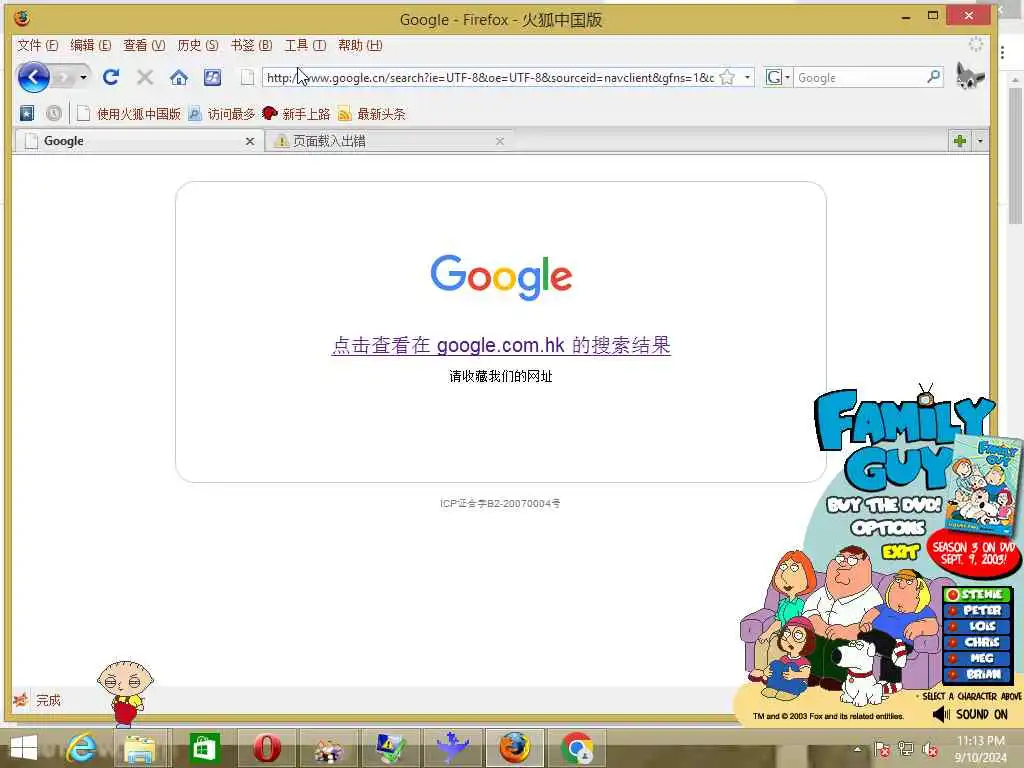Screen dimensions: 1024x768
Task: Click BUY THE DVD! in Family Guy widget
Action: (884, 505)
